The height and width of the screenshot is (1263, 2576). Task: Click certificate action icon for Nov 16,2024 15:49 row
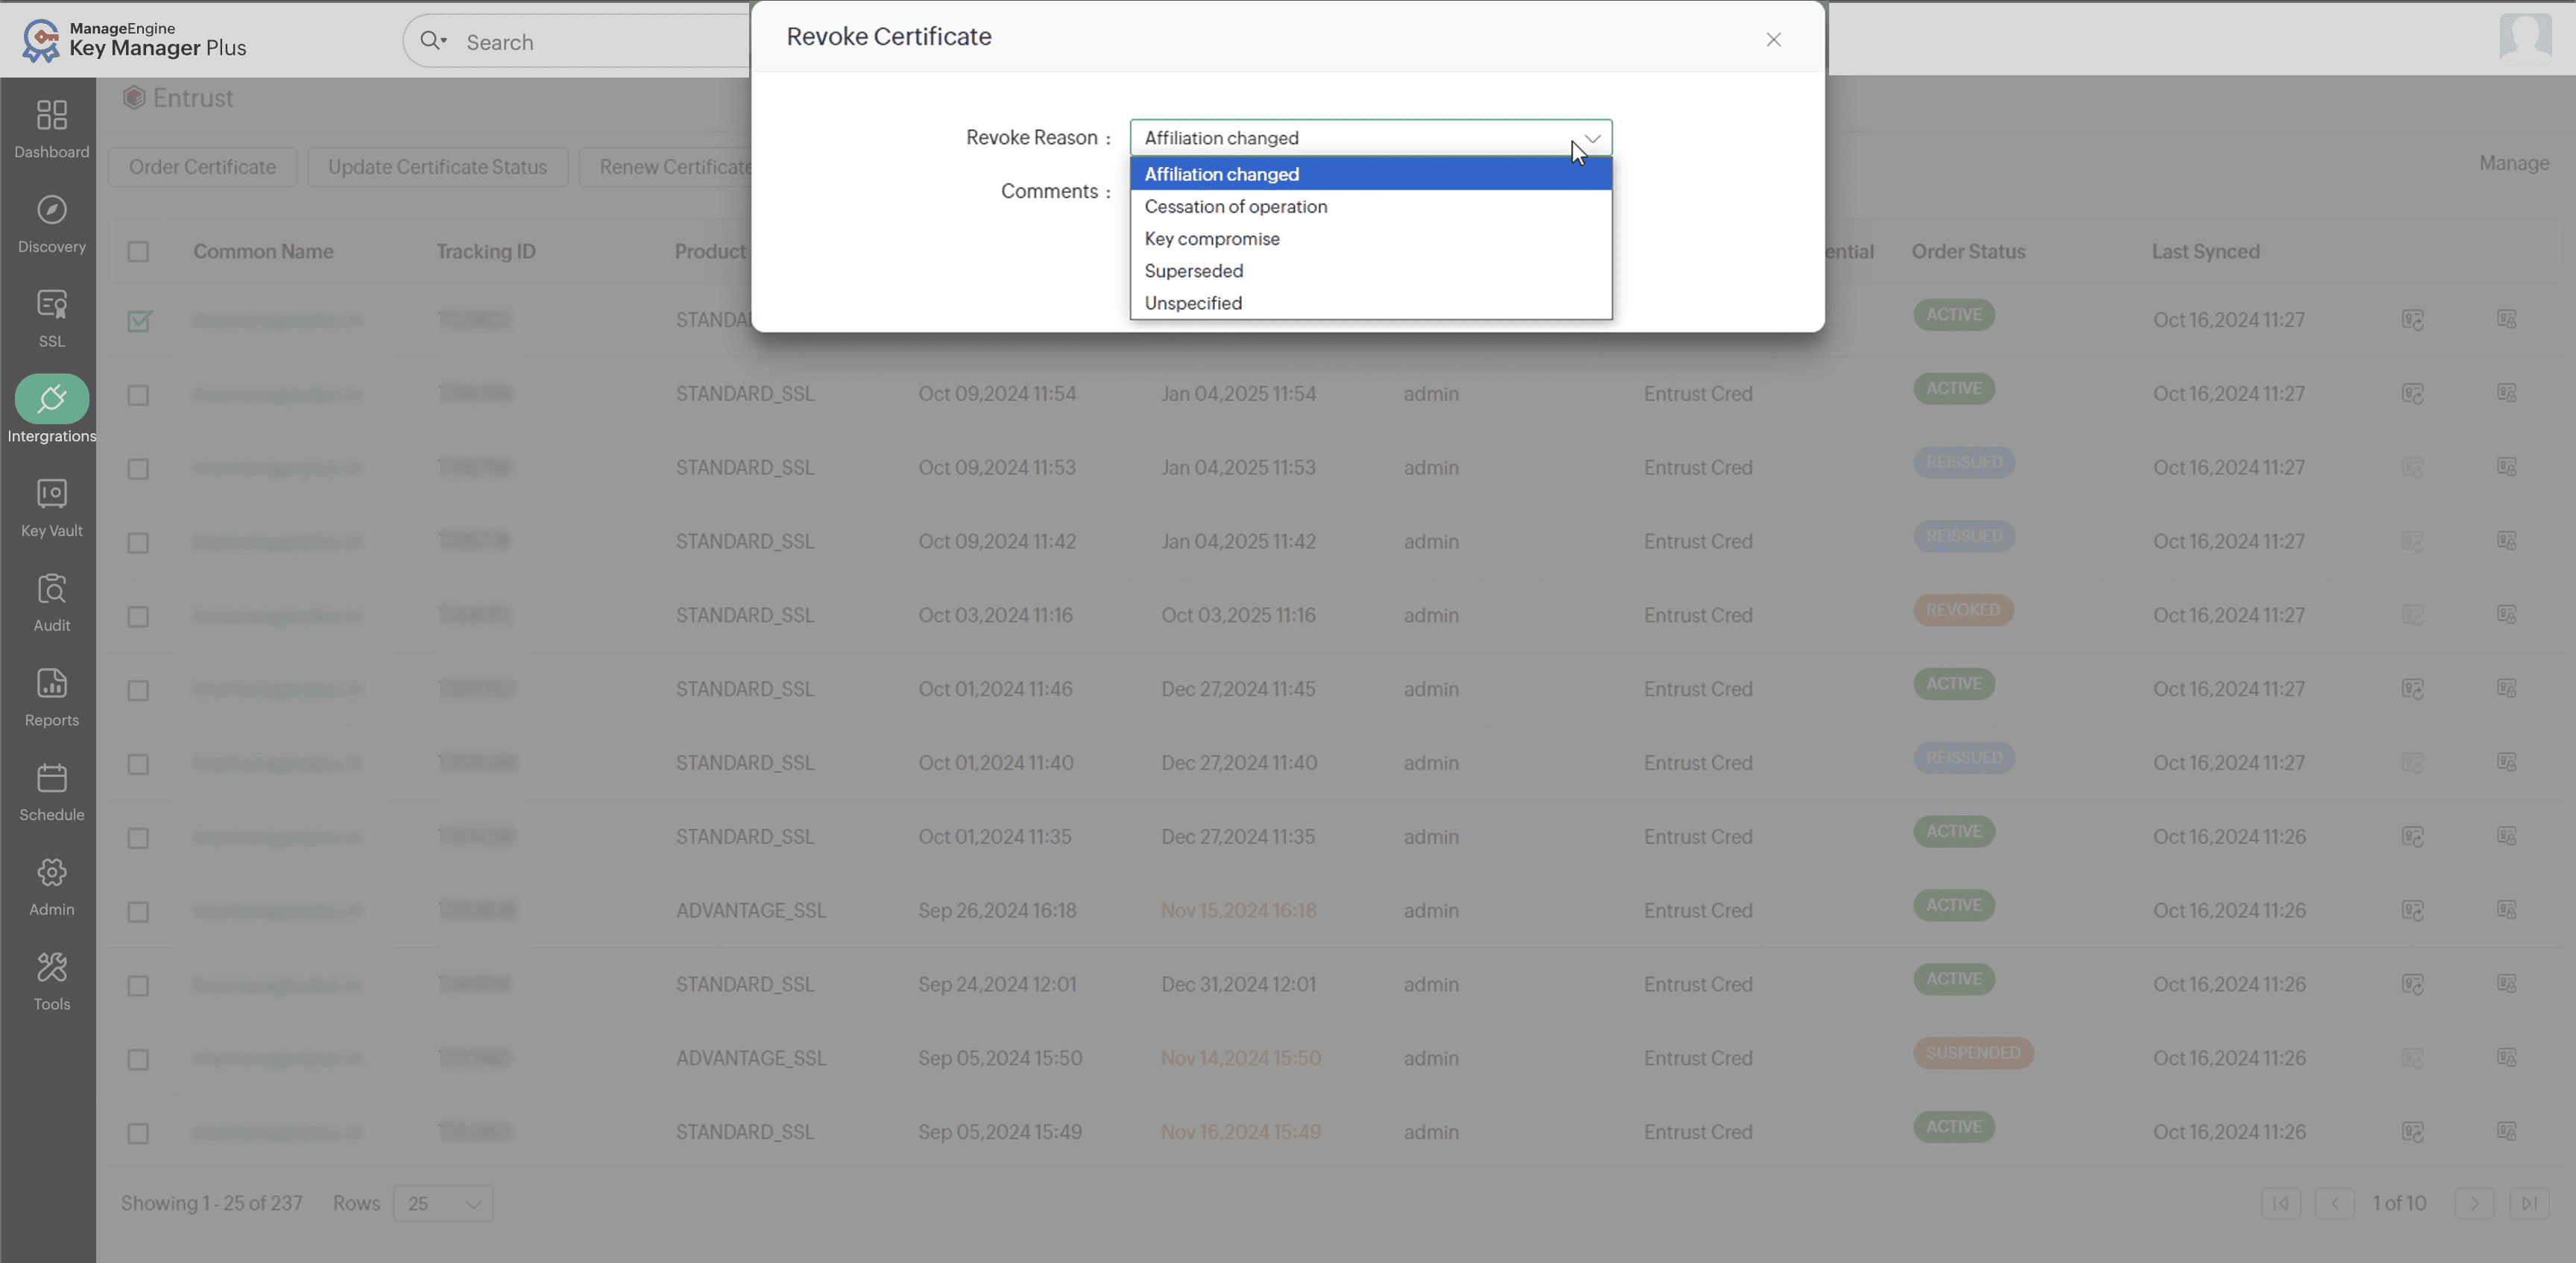pyautogui.click(x=2412, y=1132)
